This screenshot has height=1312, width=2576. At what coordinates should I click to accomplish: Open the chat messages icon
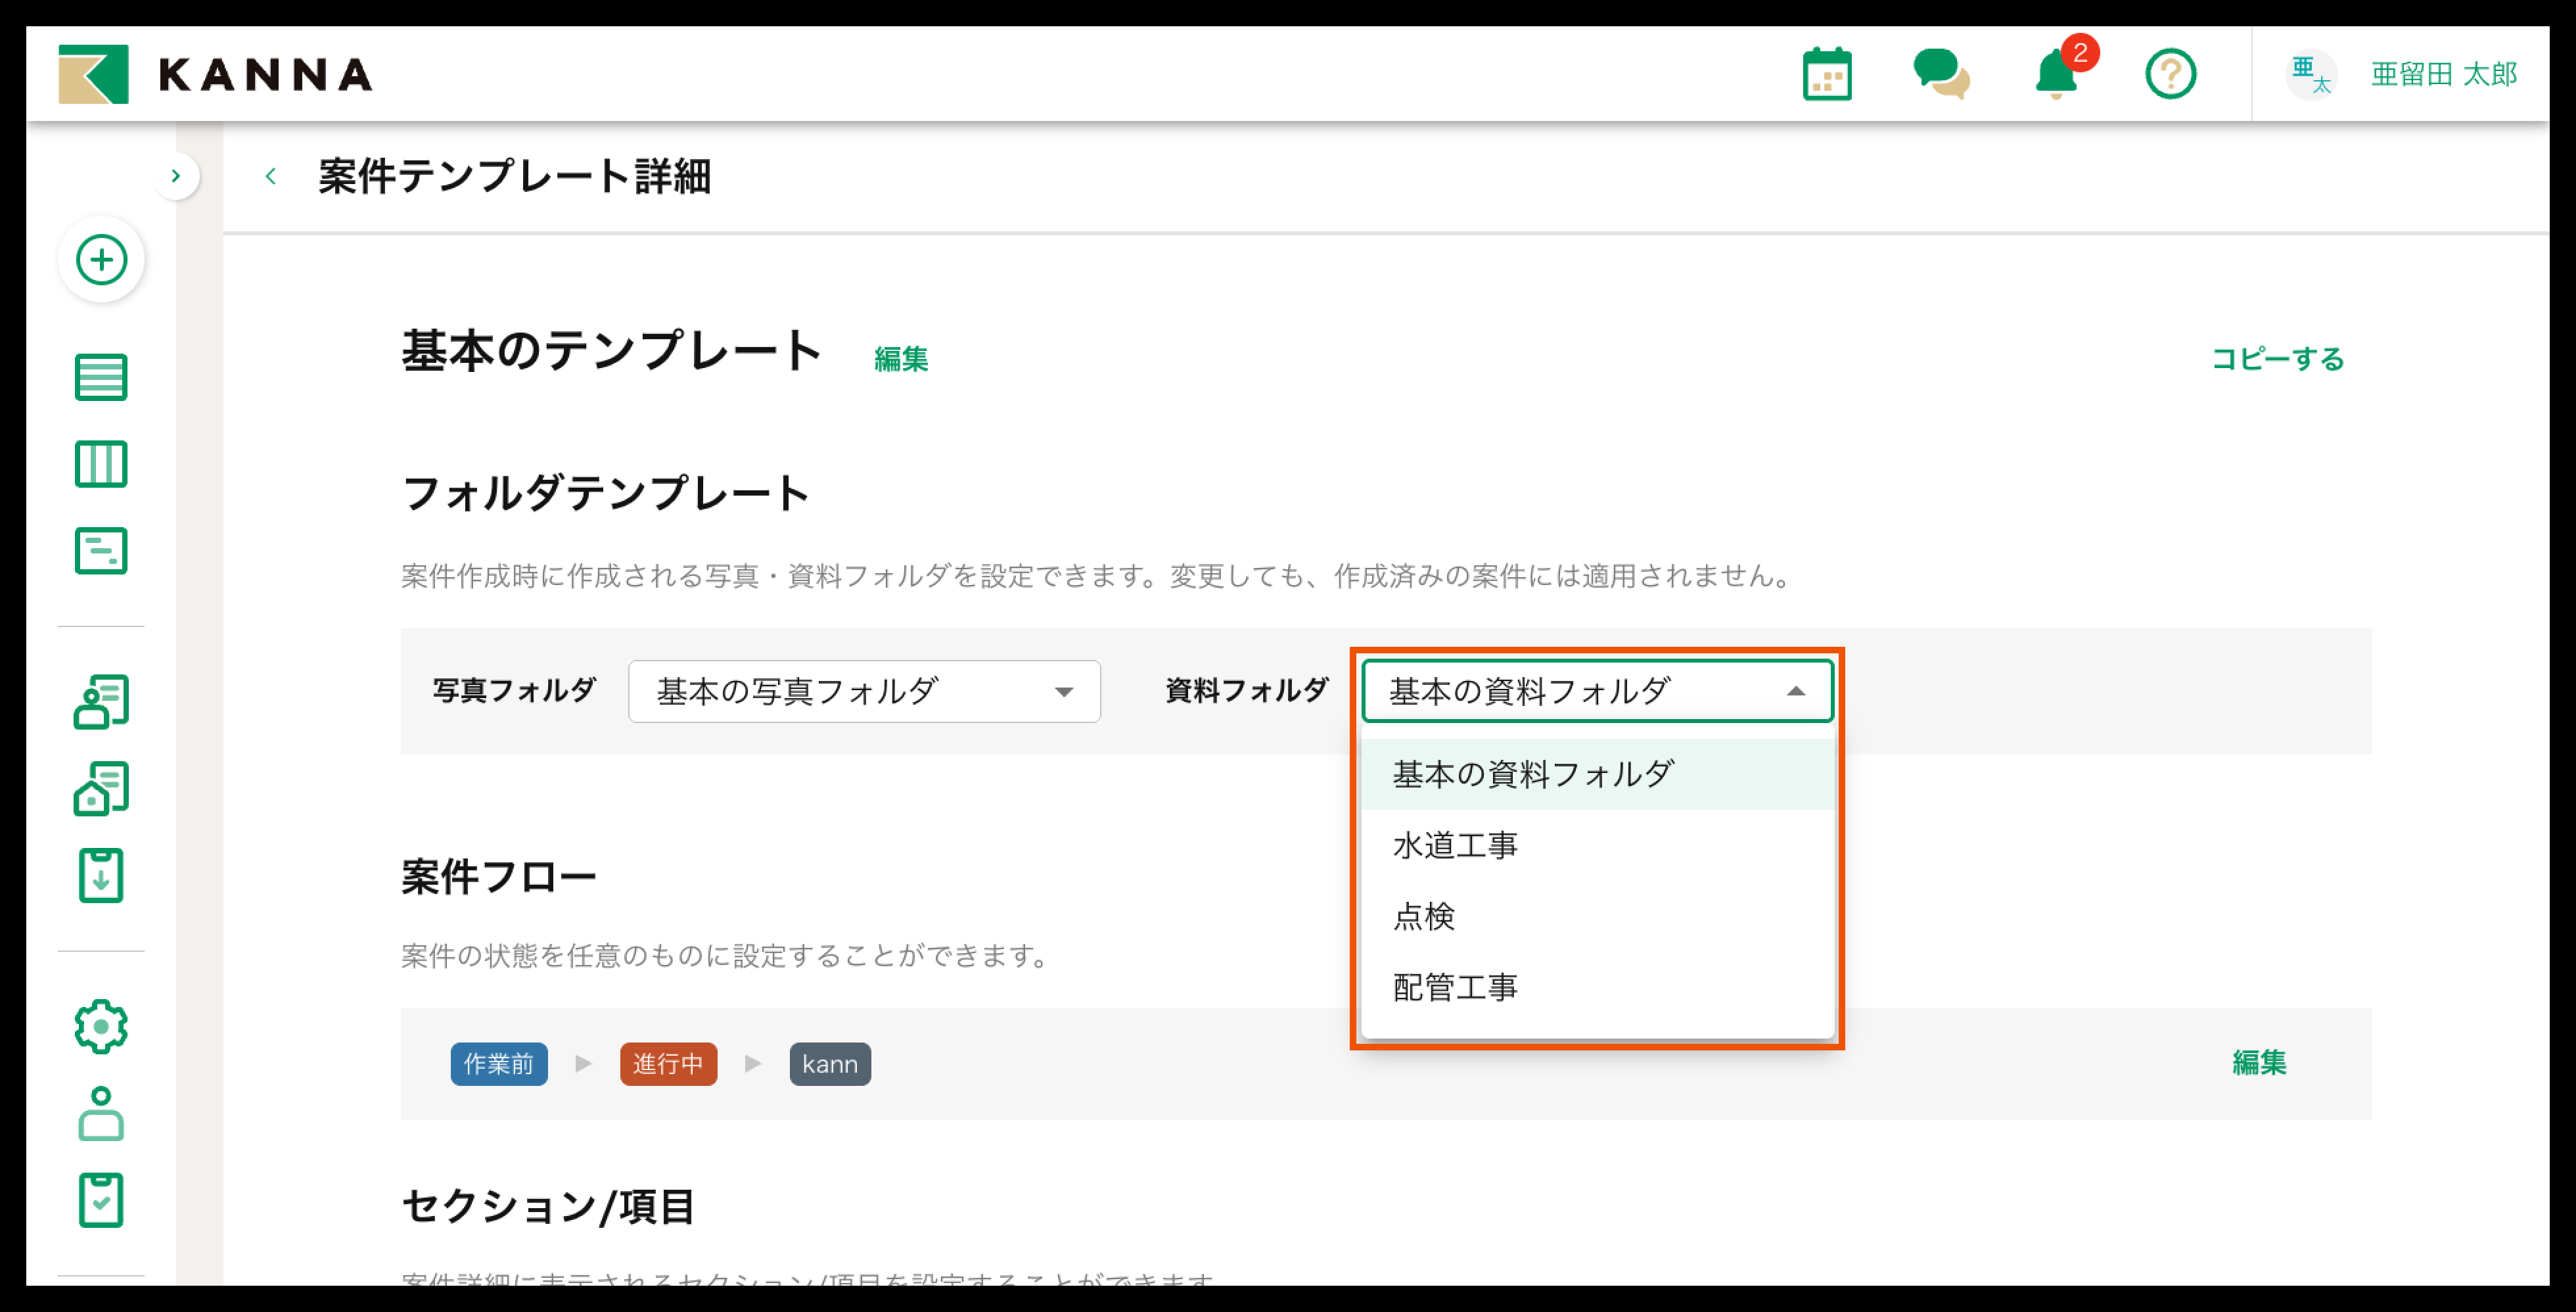[1940, 75]
